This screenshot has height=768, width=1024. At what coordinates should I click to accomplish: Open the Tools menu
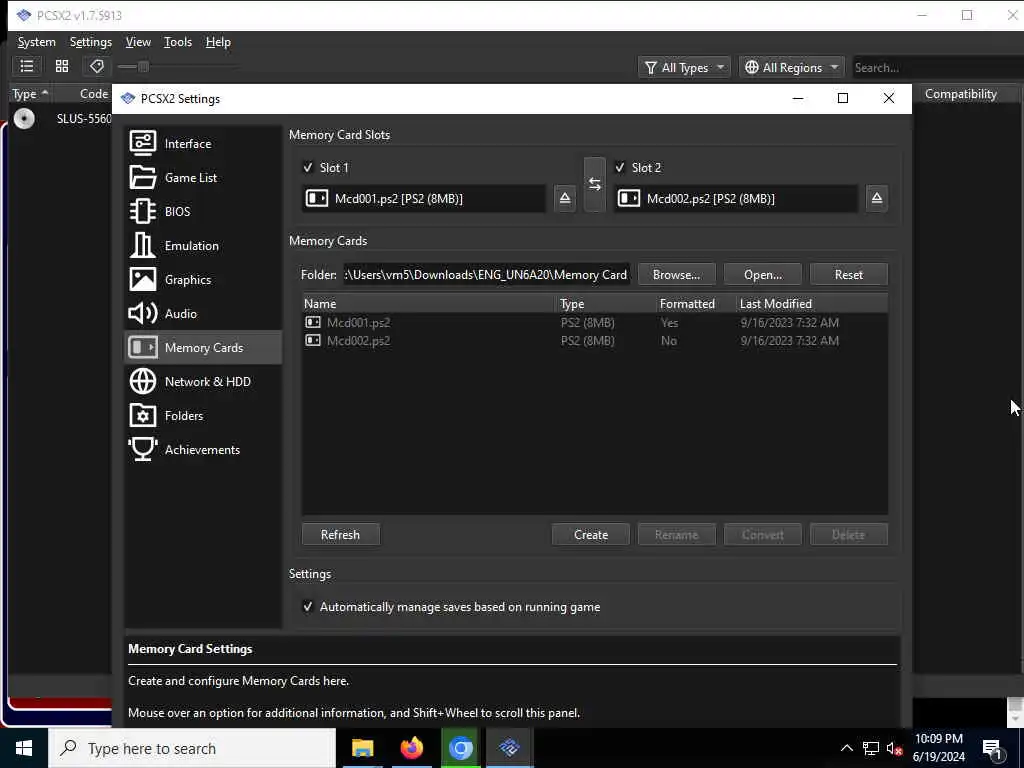178,42
